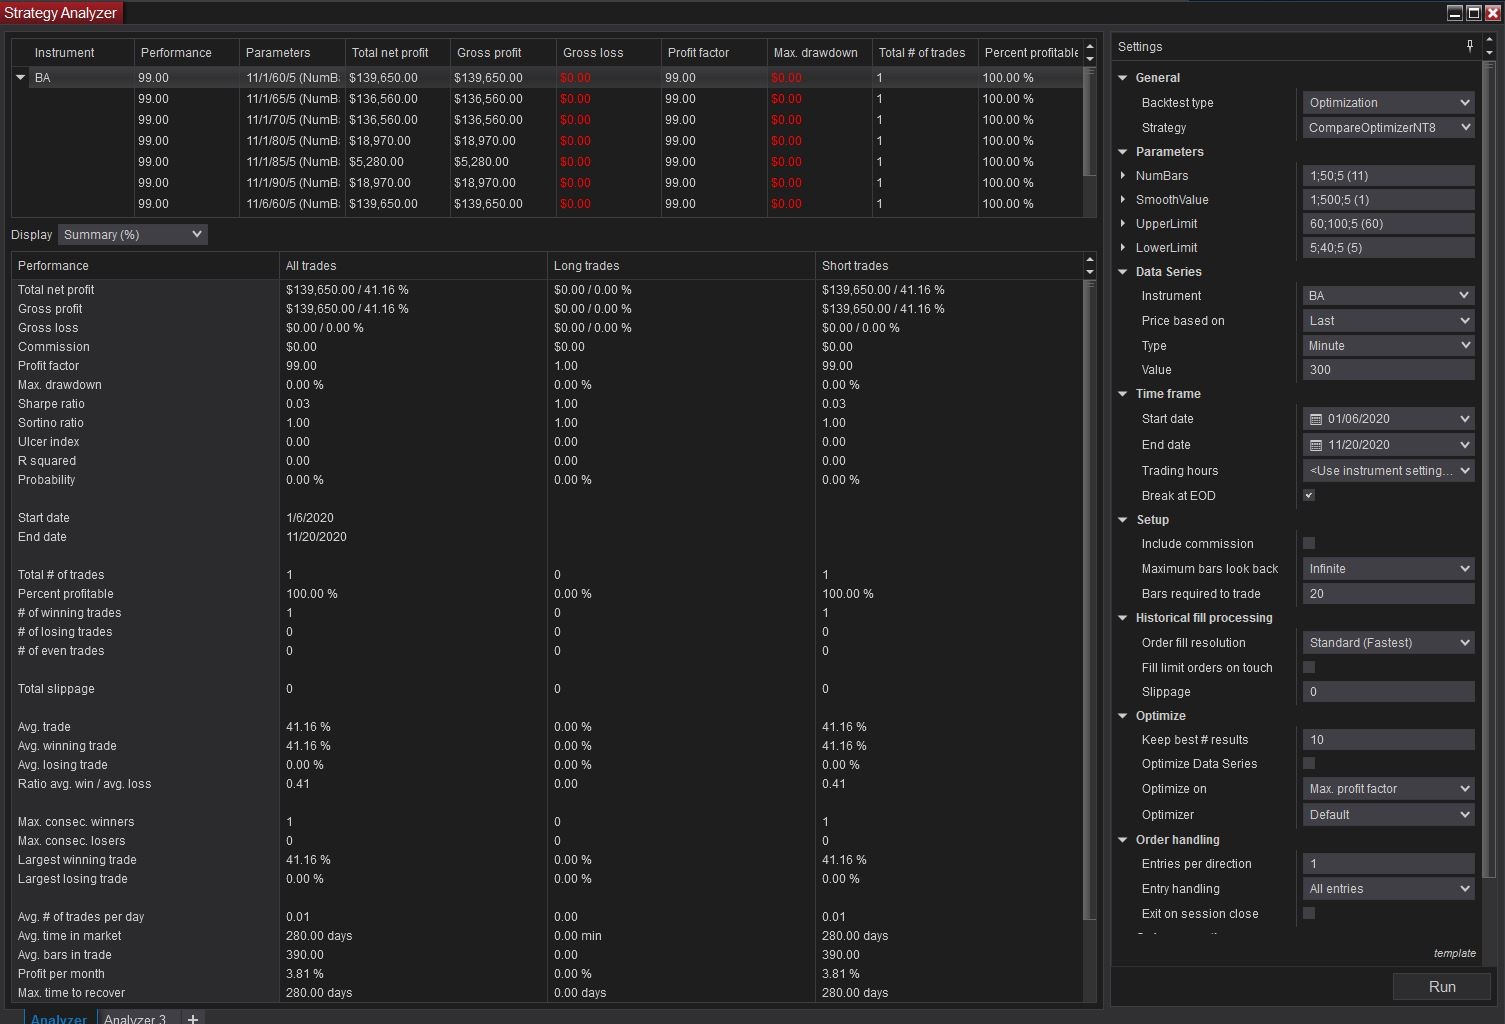The image size is (1505, 1024).
Task: Enable Include commission checkbox
Action: (x=1309, y=543)
